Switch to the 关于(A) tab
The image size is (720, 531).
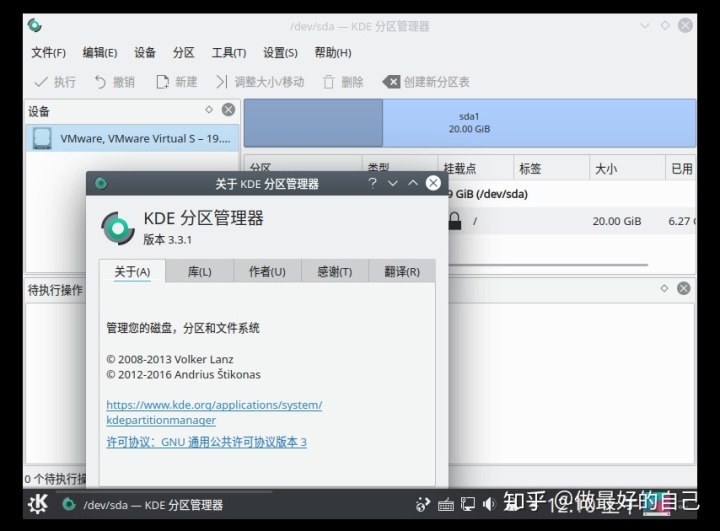(132, 271)
